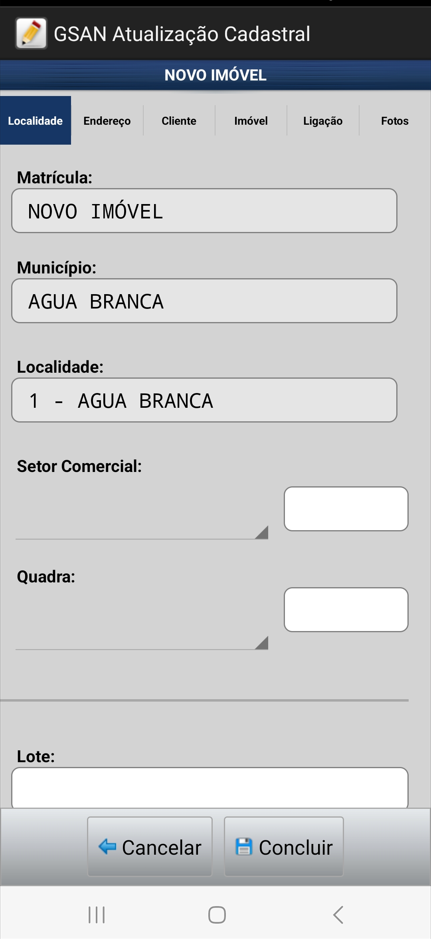The height and width of the screenshot is (939, 431).
Task: Focus the Setor Comercial code input box
Action: [346, 509]
